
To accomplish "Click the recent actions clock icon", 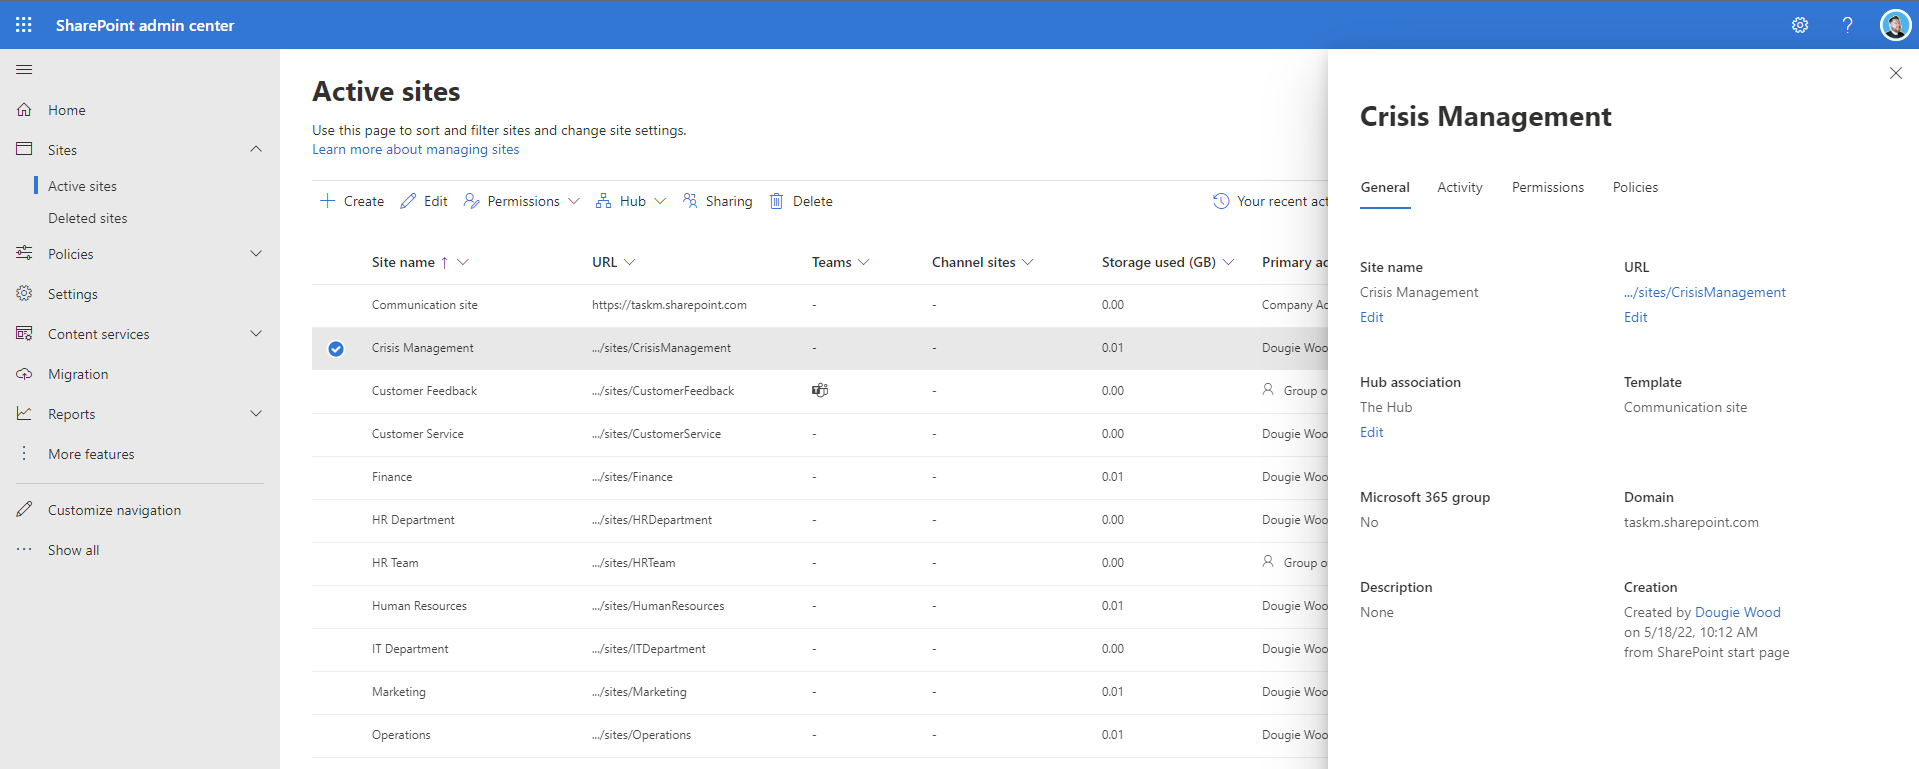I will tap(1221, 201).
